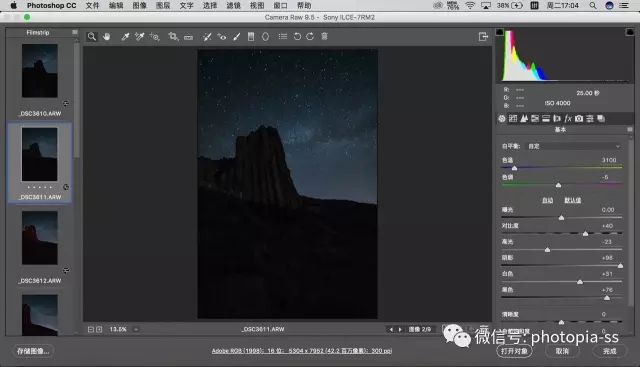The width and height of the screenshot is (640, 367).
Task: Select the Graduated Filter tool
Action: (251, 37)
